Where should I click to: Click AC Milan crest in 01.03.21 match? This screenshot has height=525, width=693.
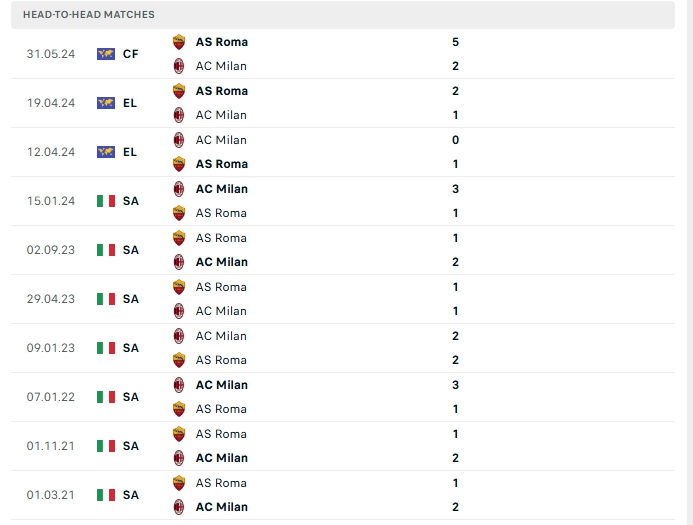click(179, 507)
